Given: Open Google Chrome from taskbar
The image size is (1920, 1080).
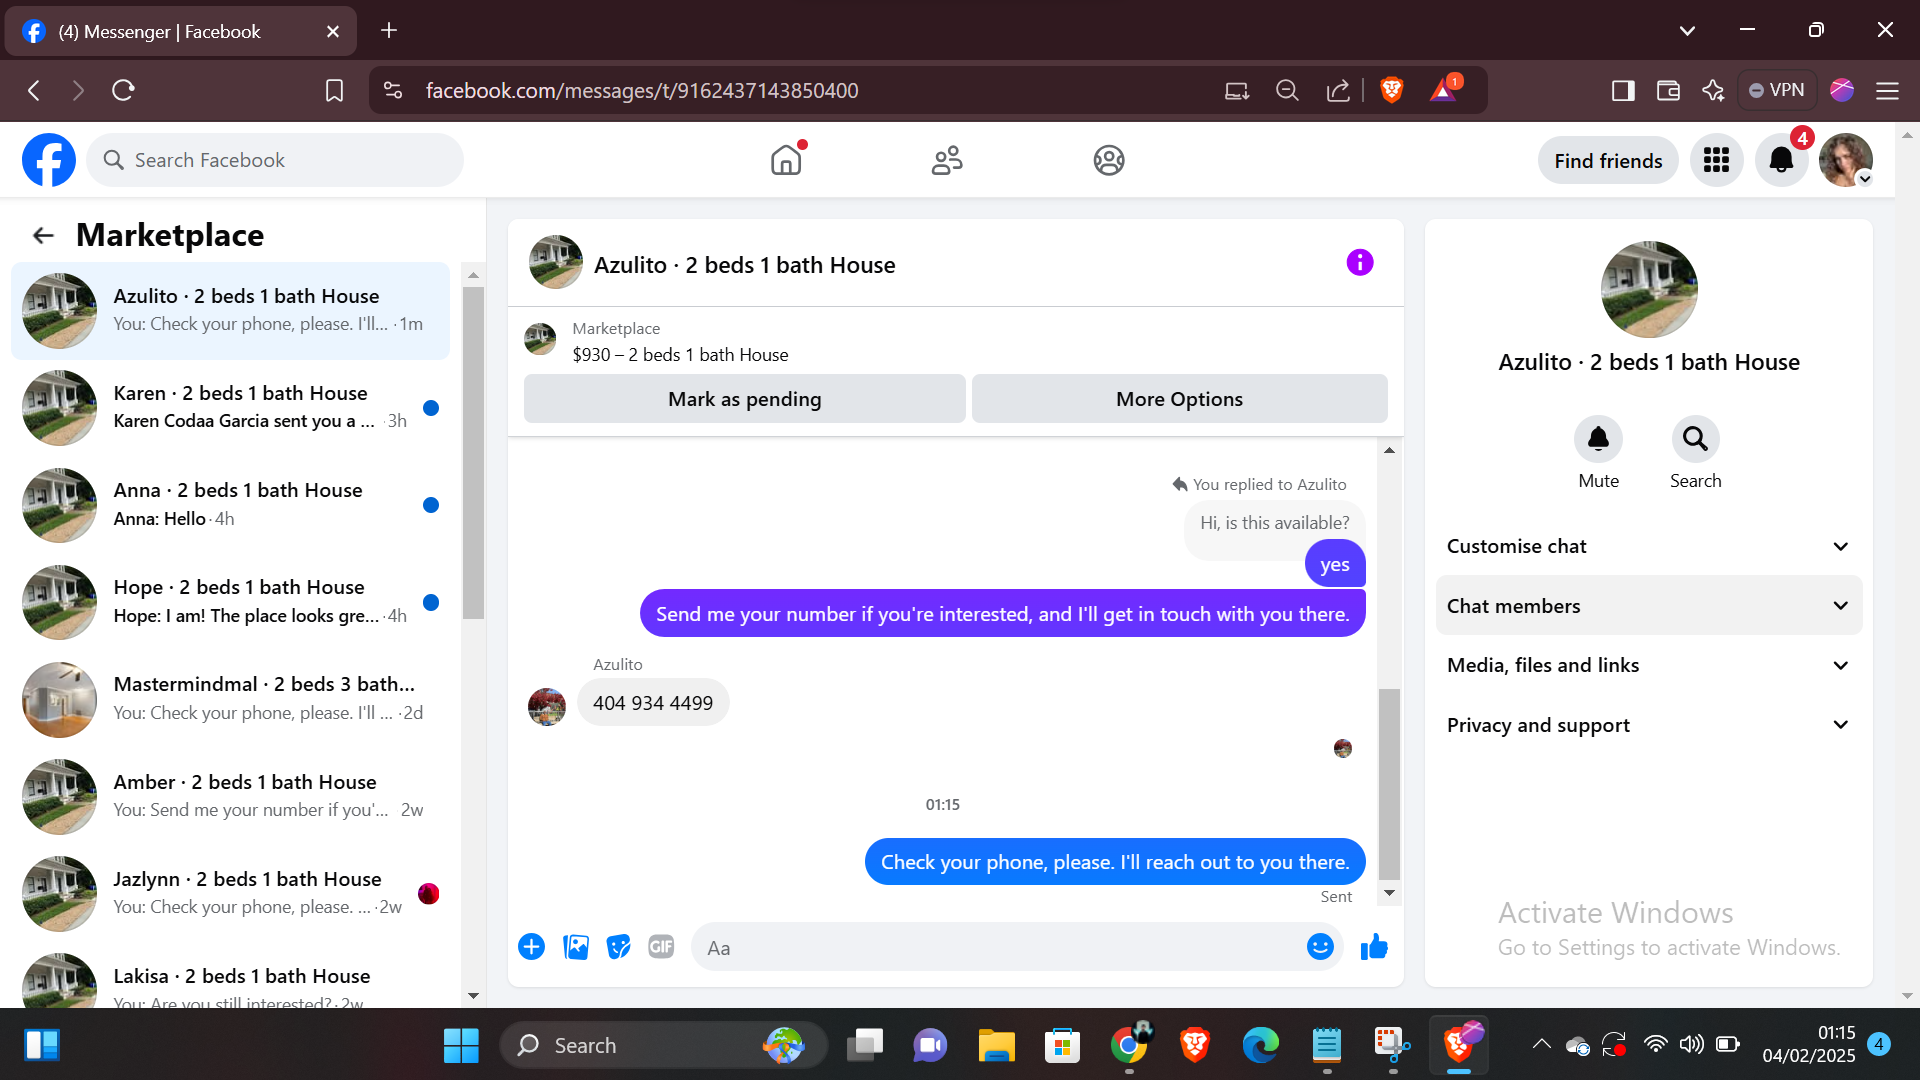Looking at the screenshot, I should 1129,1045.
